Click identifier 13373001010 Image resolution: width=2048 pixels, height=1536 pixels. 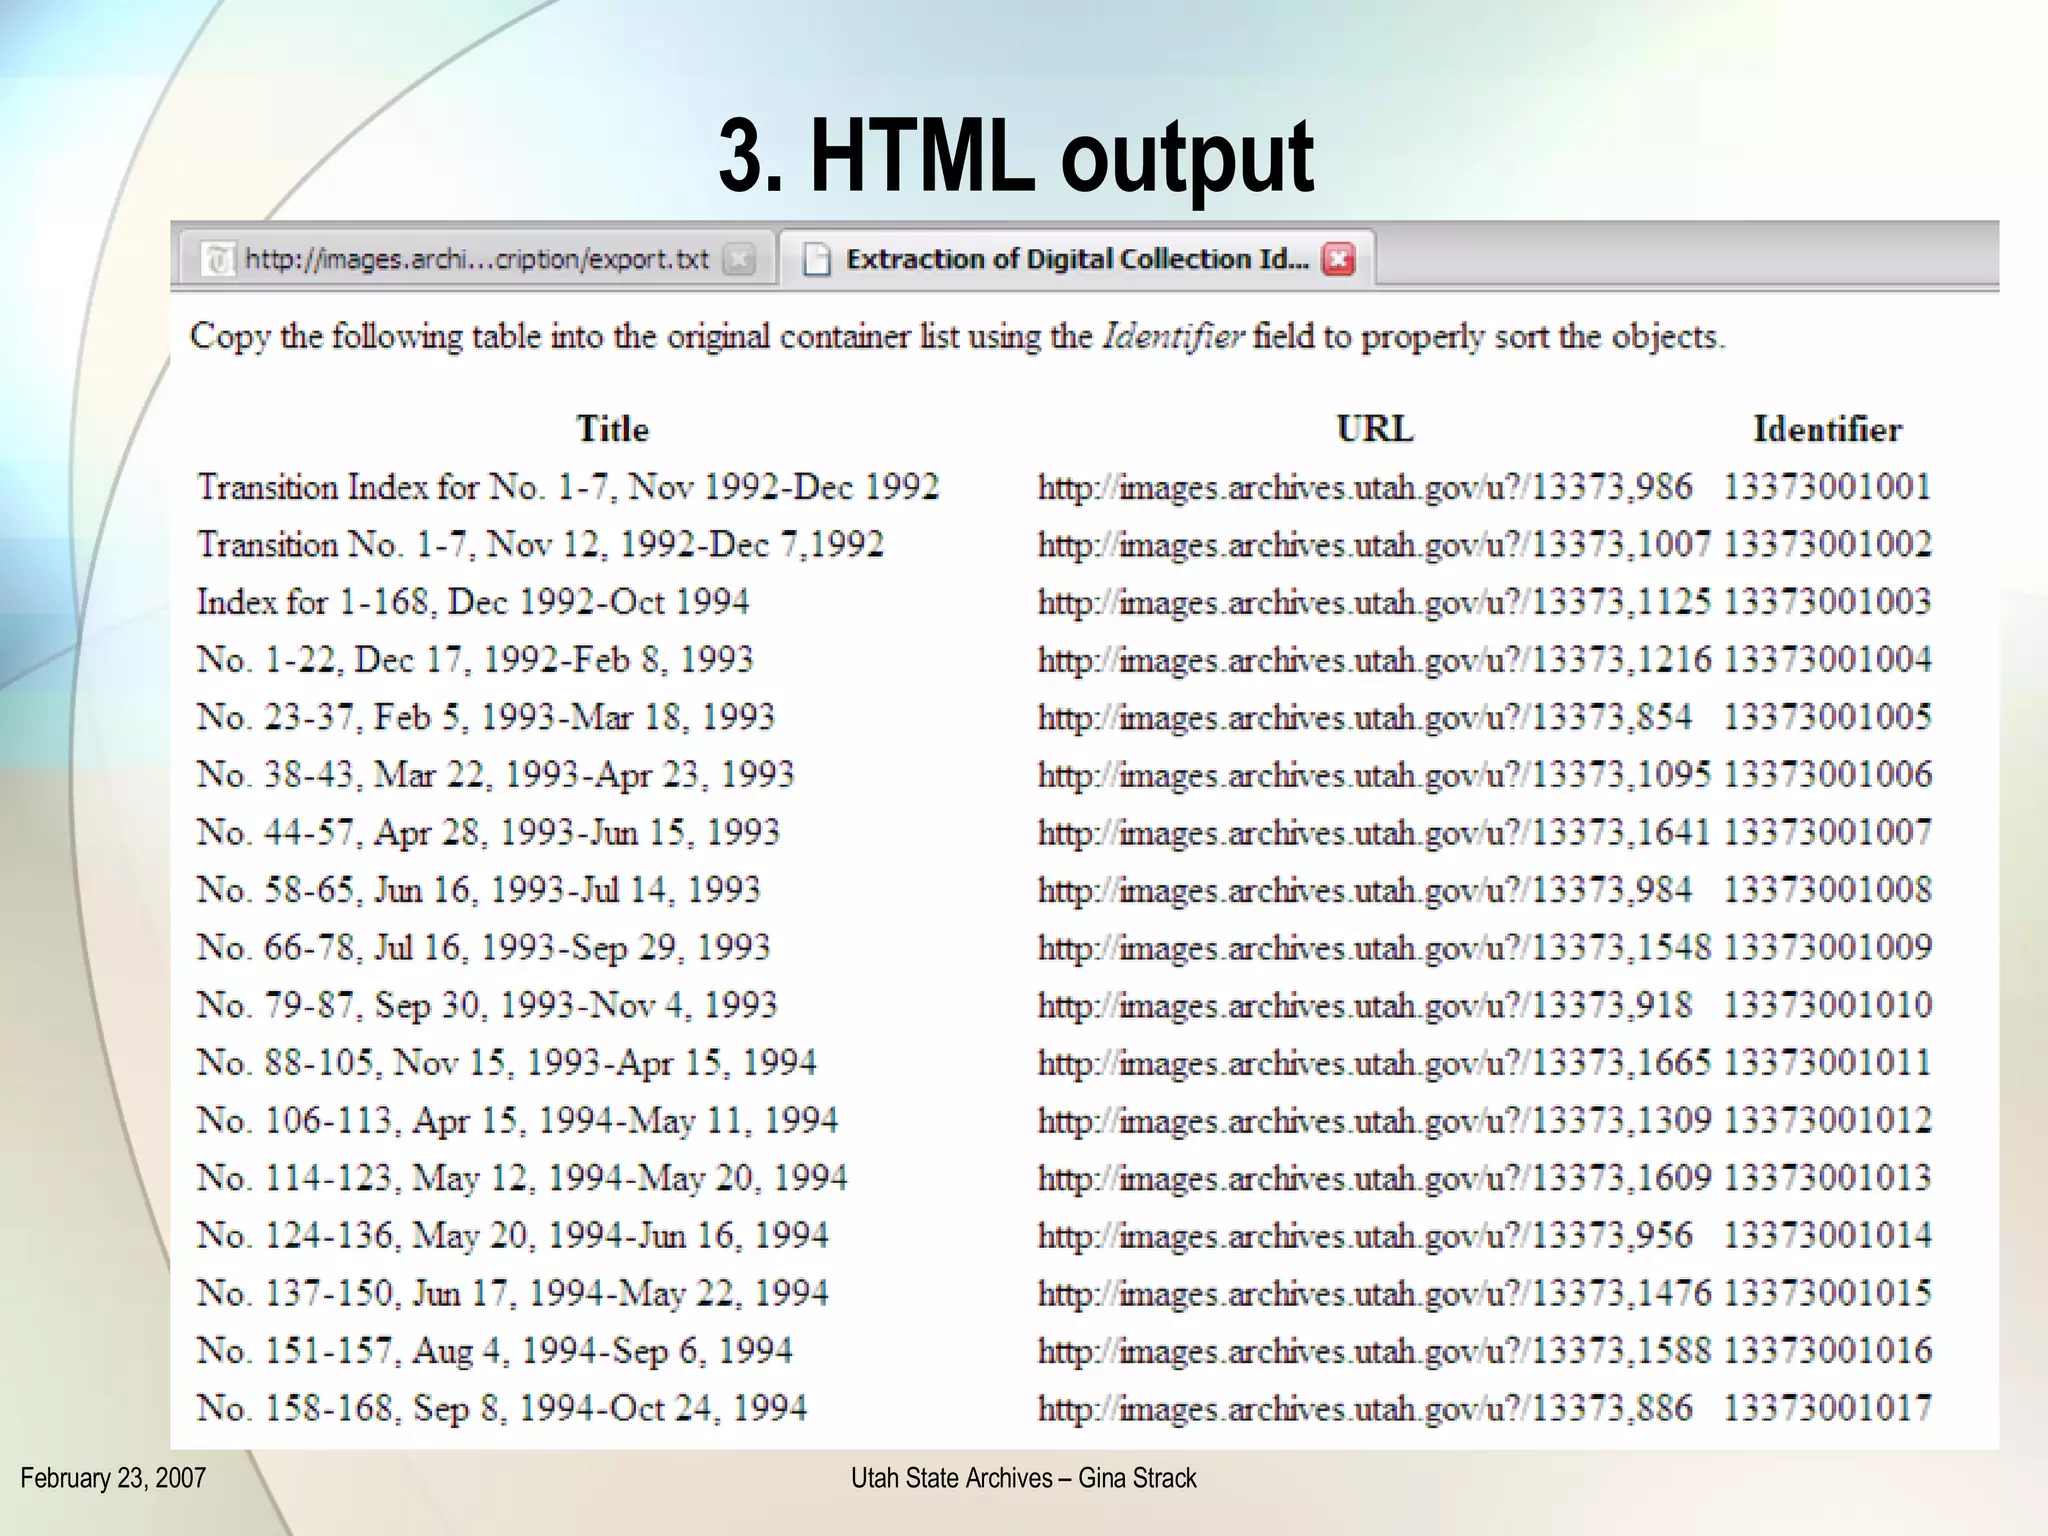click(1827, 1005)
